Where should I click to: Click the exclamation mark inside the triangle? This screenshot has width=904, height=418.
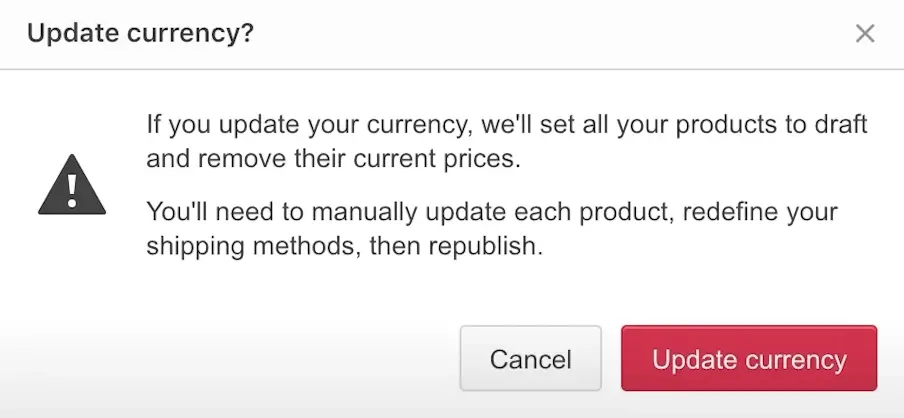(x=72, y=190)
